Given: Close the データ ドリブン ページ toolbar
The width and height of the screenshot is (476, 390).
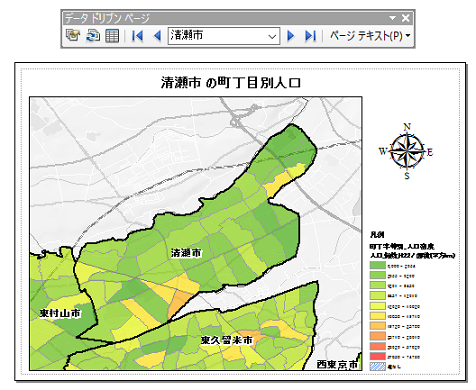Looking at the screenshot, I should click(x=406, y=18).
